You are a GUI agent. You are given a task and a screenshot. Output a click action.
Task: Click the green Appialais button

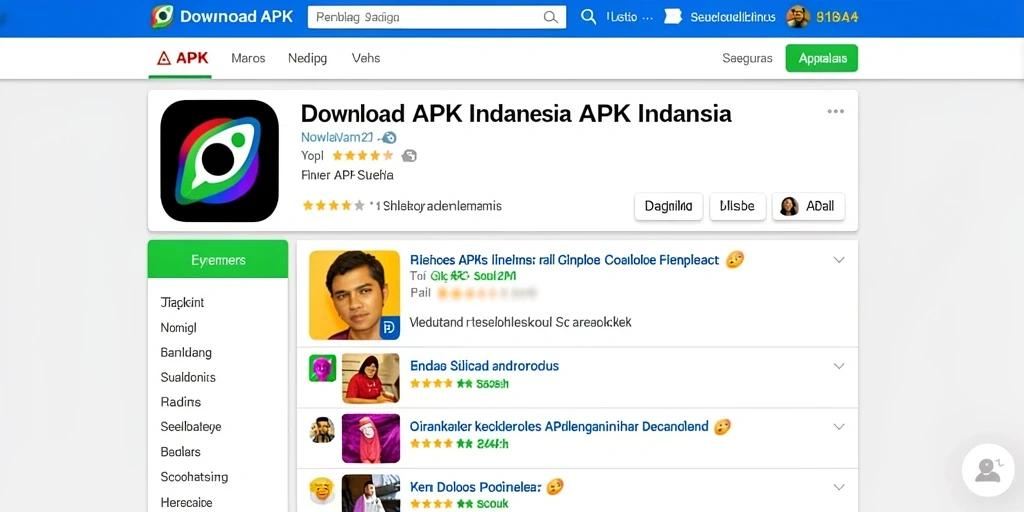[822, 58]
